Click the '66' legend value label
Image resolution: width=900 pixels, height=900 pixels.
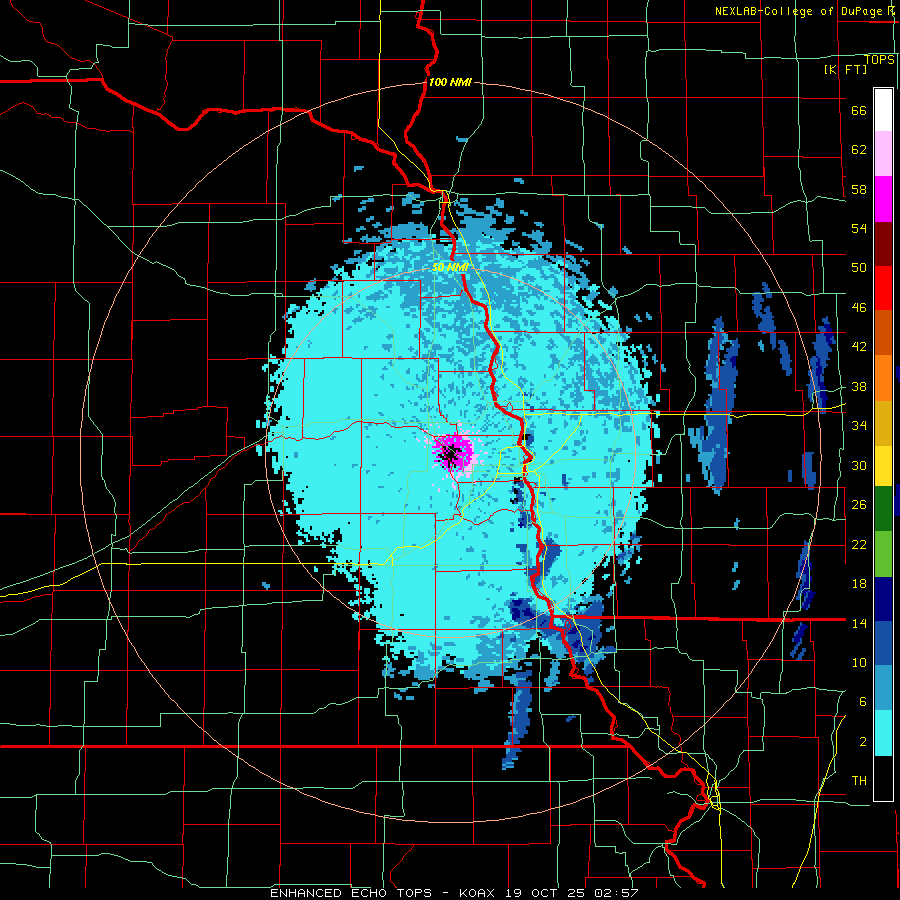point(859,111)
